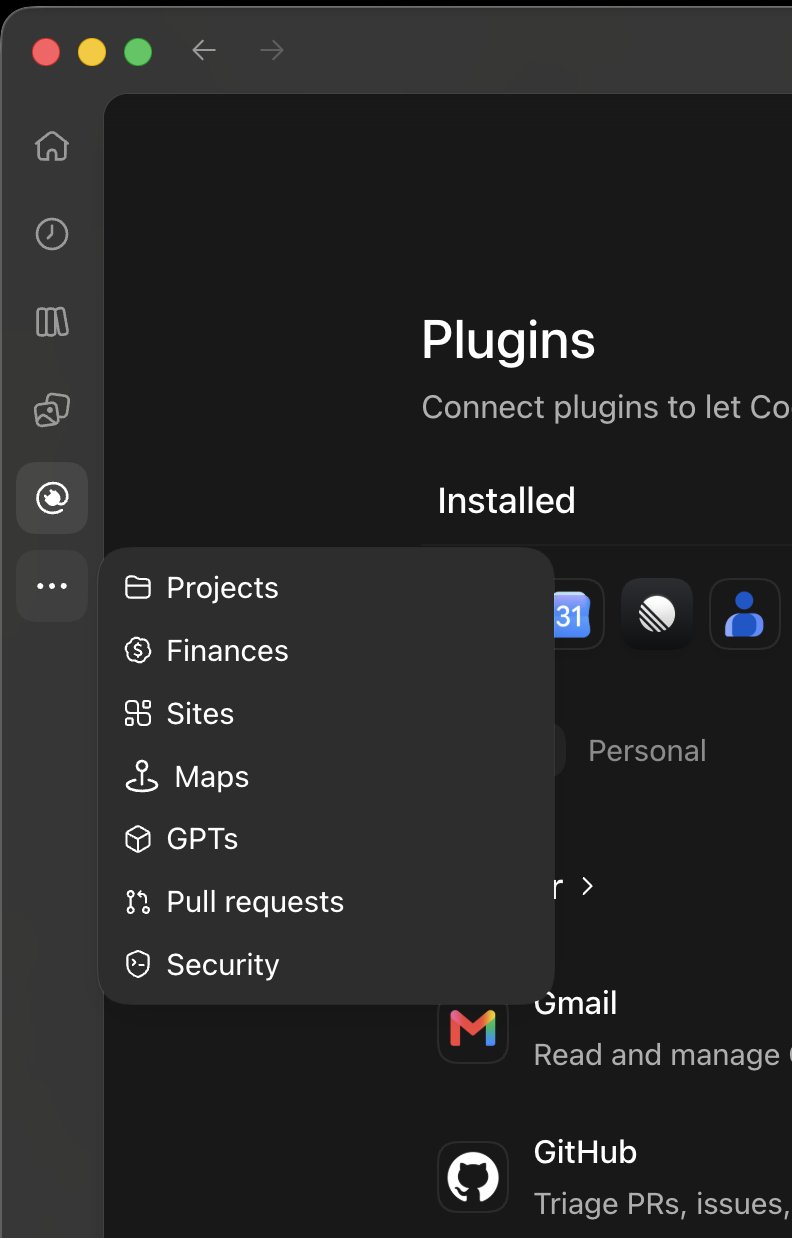The width and height of the screenshot is (792, 1238).
Task: Select the highlighted plugins sidebar icon
Action: [x=52, y=498]
